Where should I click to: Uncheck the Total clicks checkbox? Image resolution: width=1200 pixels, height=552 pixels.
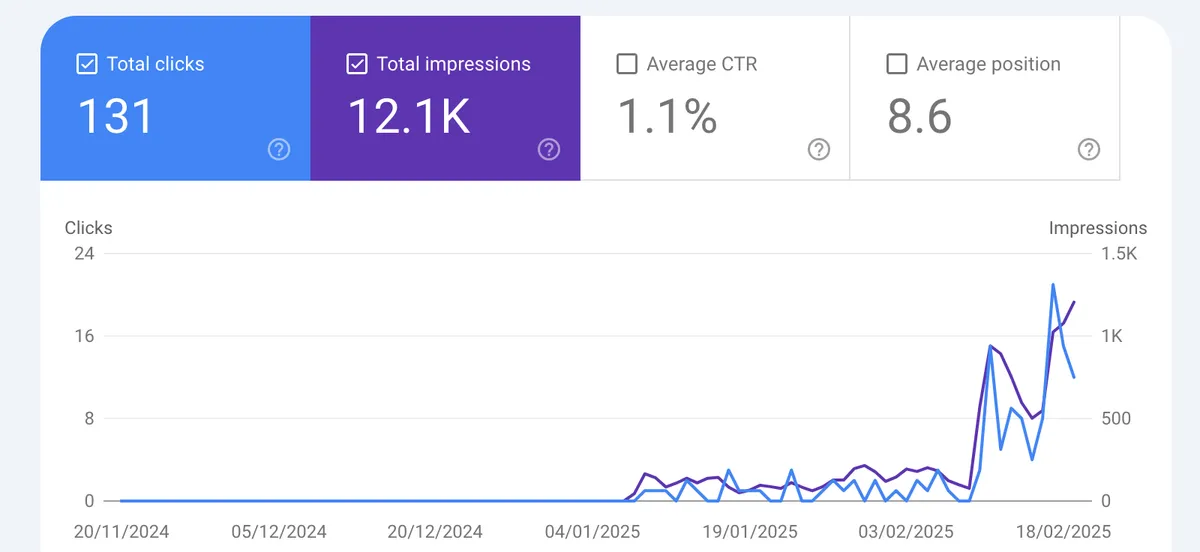point(87,64)
